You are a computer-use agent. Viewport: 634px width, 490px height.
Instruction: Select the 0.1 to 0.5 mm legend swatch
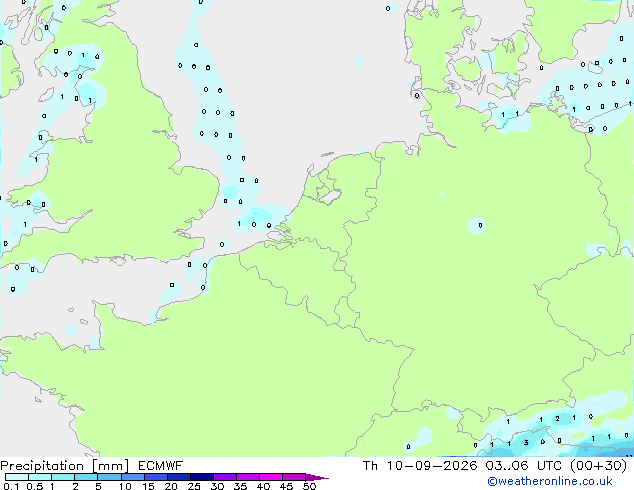(17, 477)
